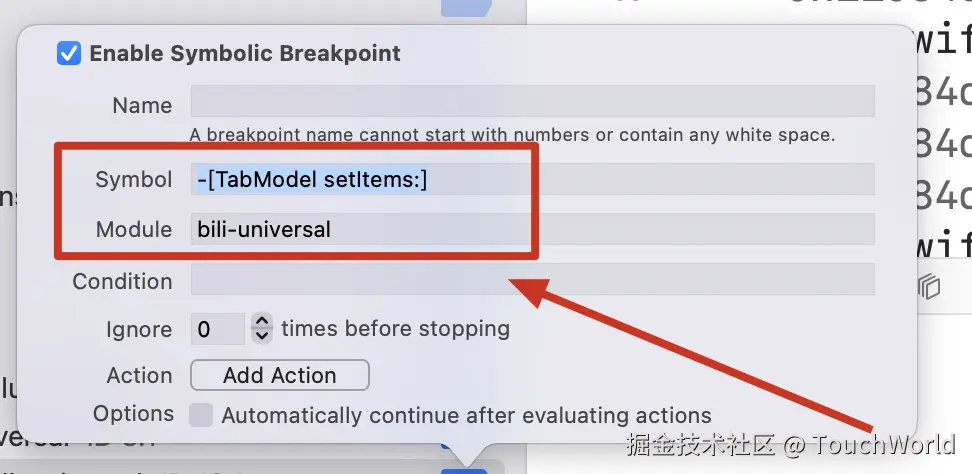Click the Condition label
The image size is (972, 474).
click(x=122, y=281)
